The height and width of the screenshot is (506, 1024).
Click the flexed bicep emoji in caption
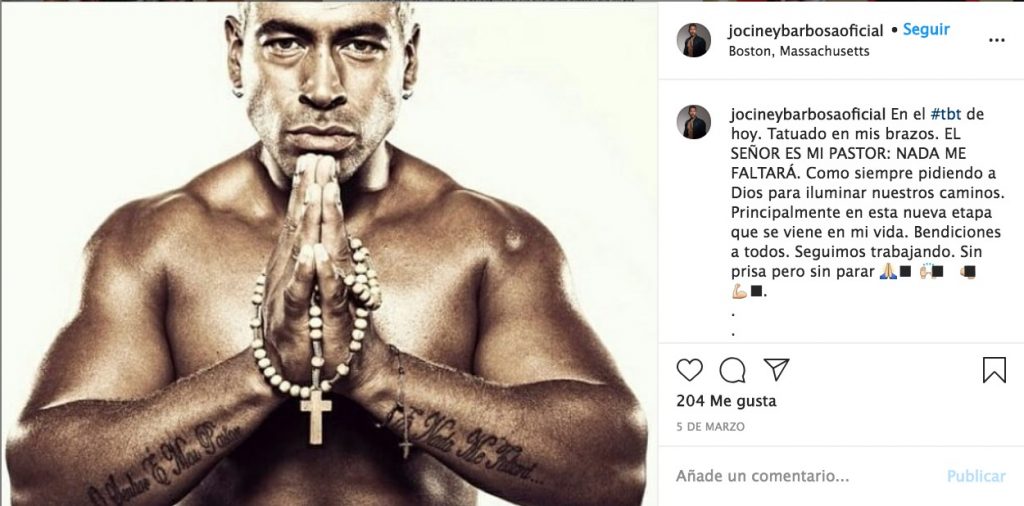739,291
